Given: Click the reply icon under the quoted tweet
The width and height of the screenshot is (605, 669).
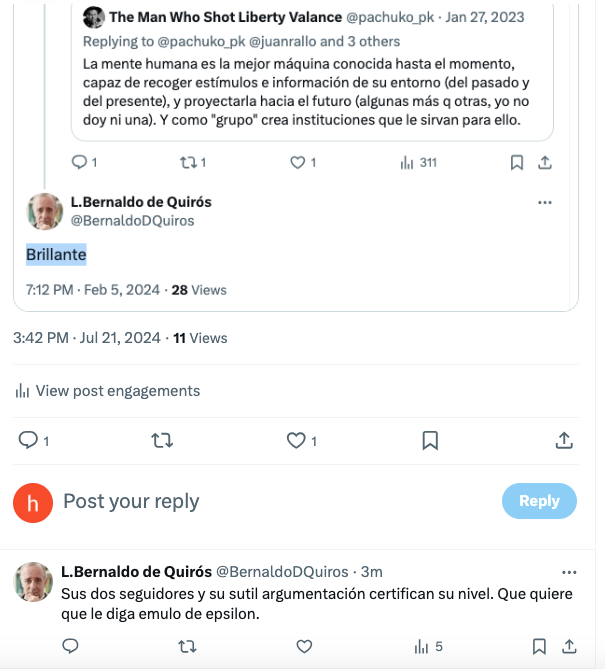Looking at the screenshot, I should tap(79, 163).
